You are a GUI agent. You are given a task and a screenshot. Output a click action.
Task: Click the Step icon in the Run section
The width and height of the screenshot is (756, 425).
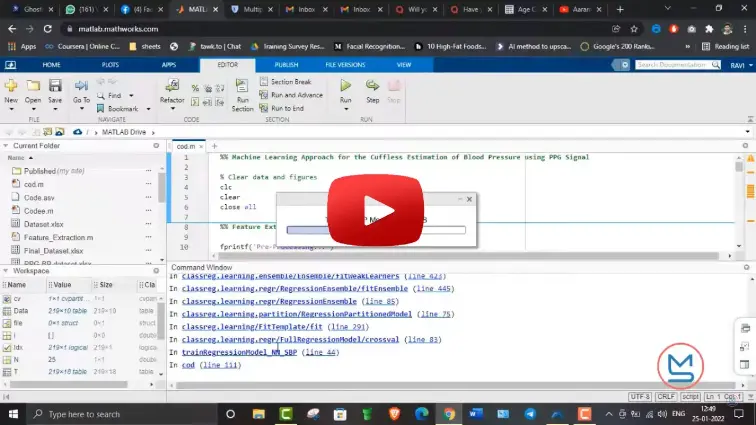(372, 89)
